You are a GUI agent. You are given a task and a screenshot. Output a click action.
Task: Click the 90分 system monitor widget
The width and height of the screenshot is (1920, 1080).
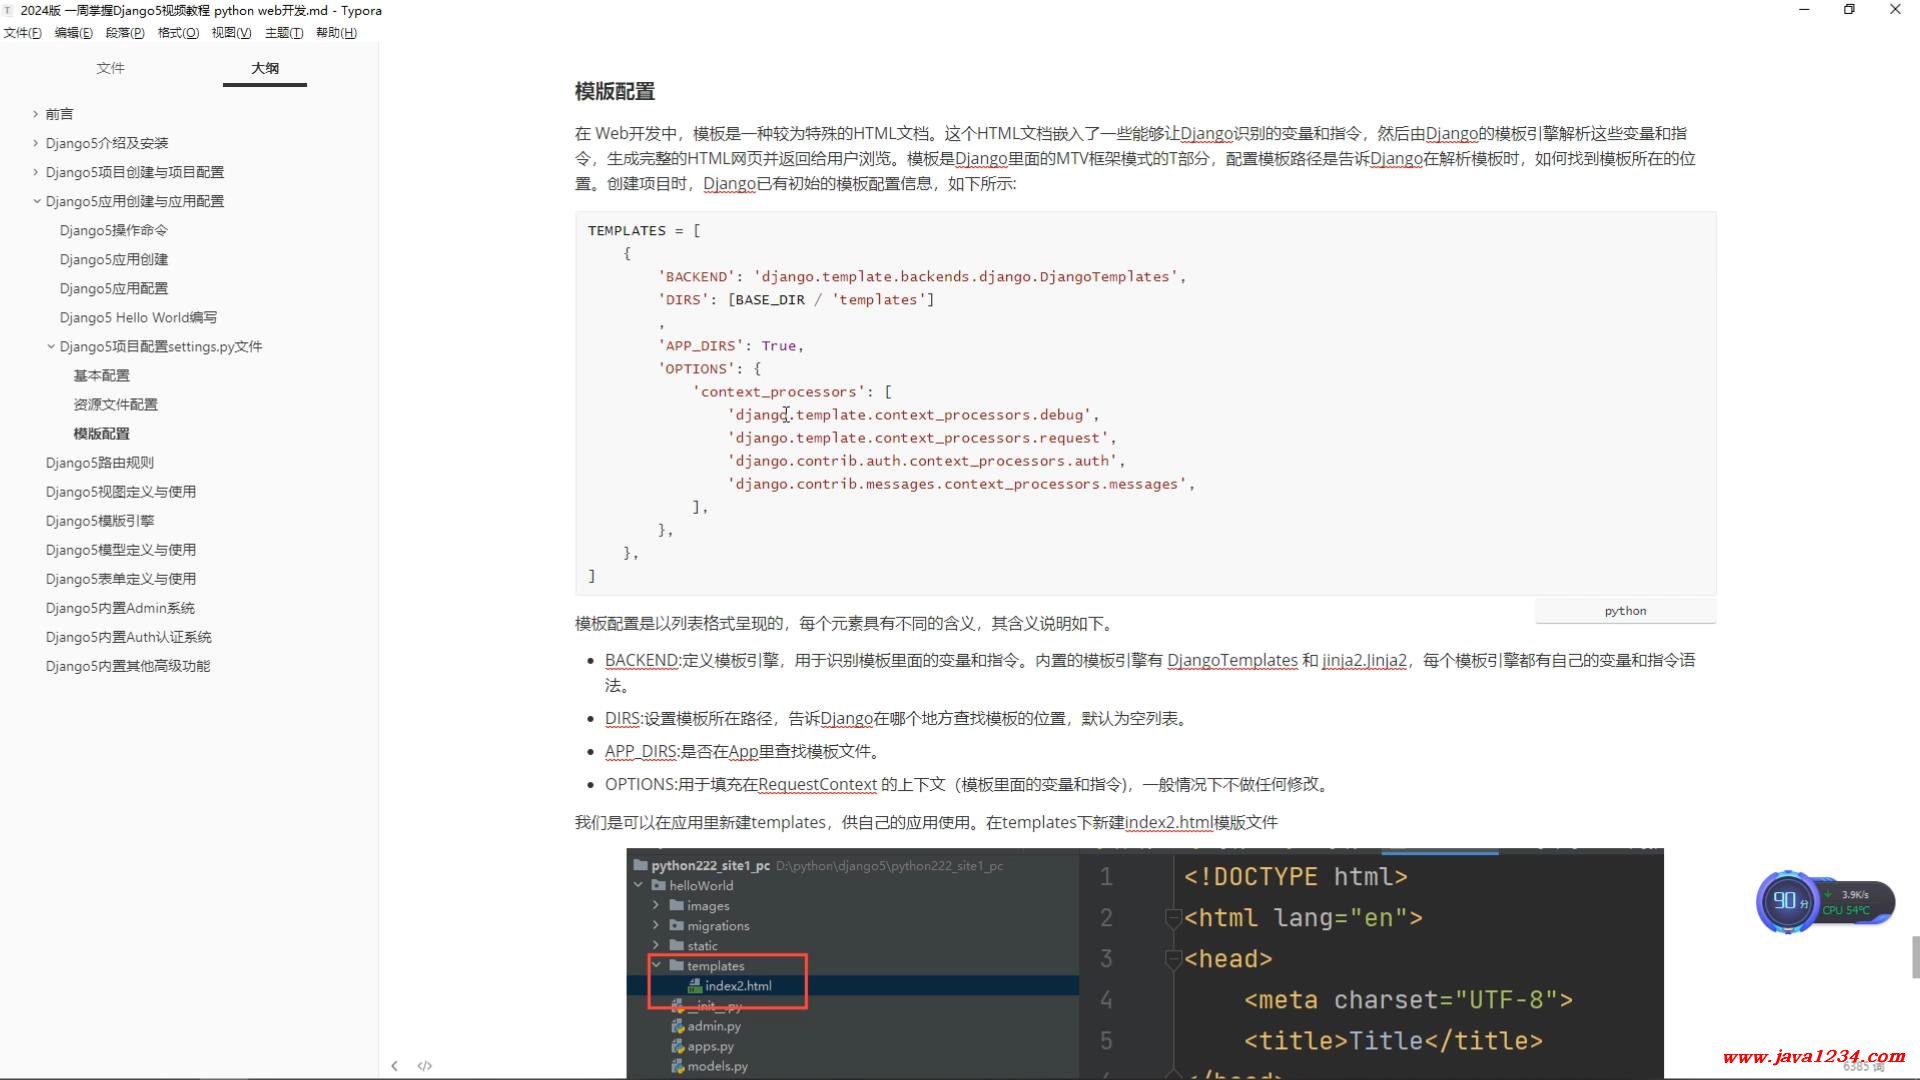tap(1788, 902)
